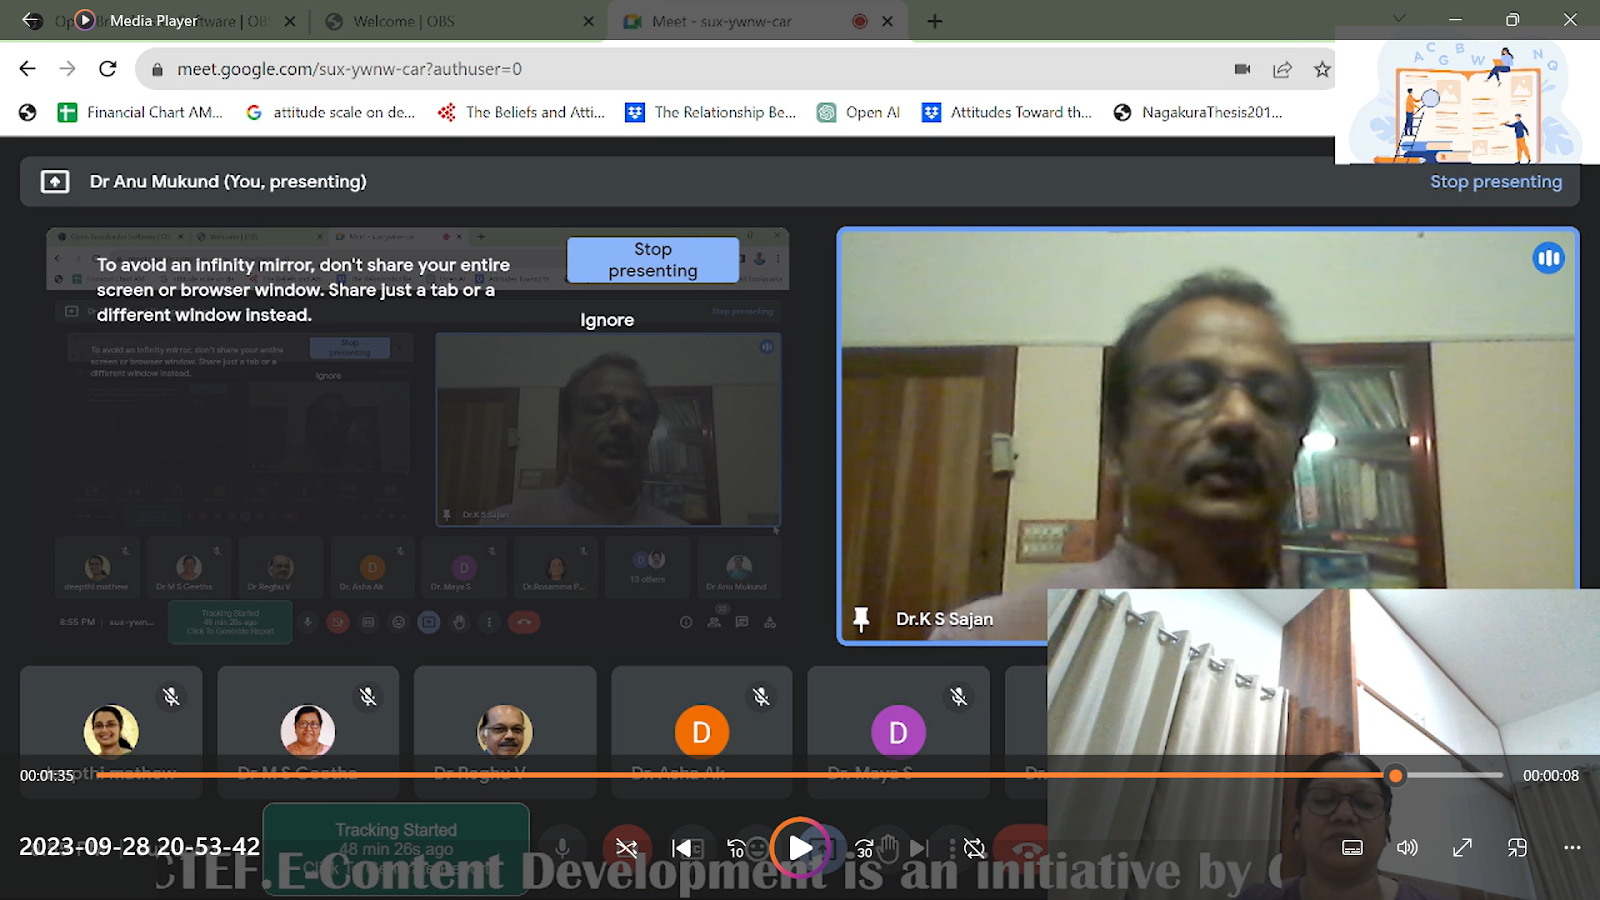Click the blue Stop presenting button
Viewport: 1600px width, 900px height.
coord(653,260)
